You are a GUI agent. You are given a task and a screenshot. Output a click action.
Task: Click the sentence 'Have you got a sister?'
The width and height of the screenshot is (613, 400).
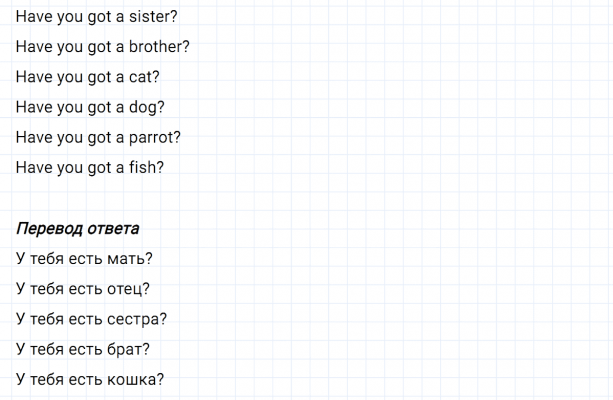click(x=95, y=16)
